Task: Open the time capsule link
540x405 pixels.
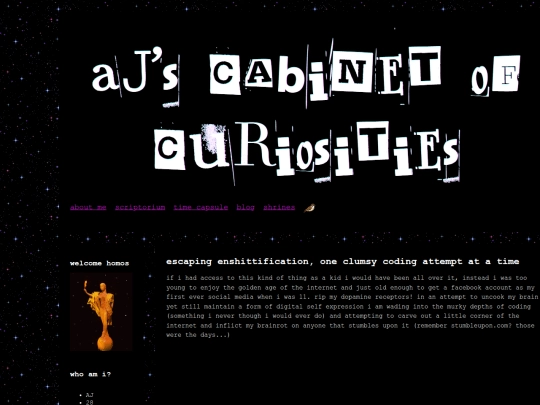Action: (201, 207)
